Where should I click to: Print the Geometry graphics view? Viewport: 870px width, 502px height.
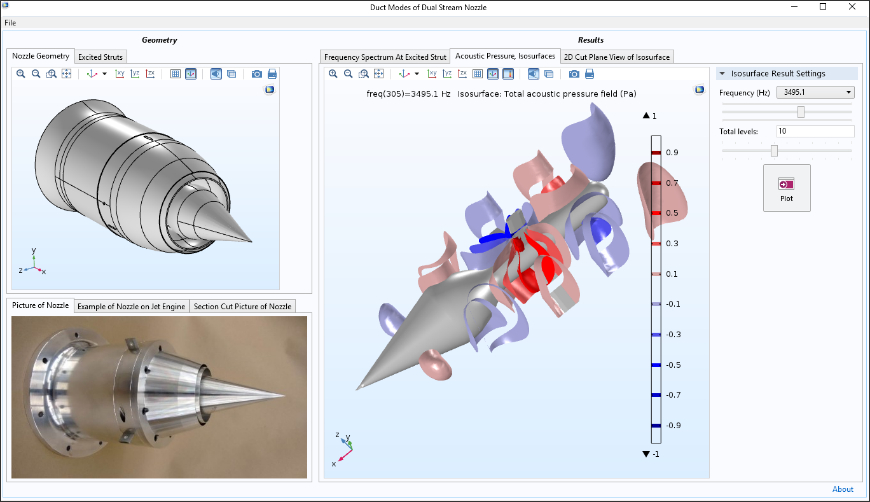point(272,74)
